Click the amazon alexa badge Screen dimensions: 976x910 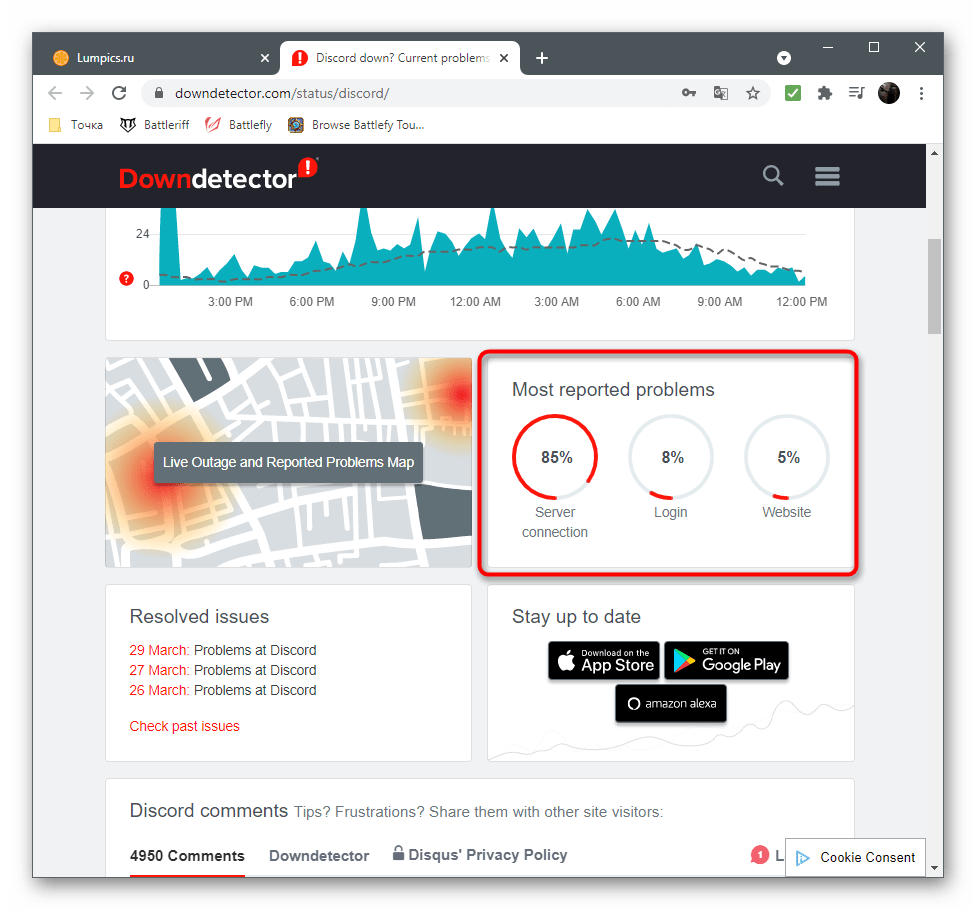click(671, 703)
